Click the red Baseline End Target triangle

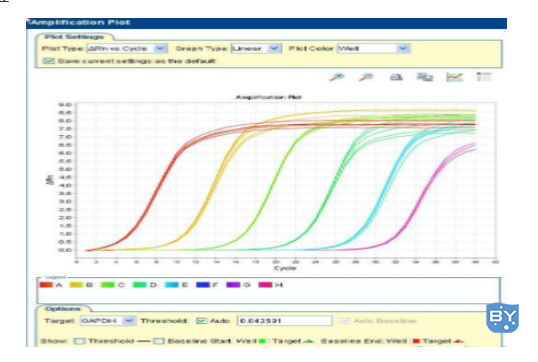tap(459, 341)
